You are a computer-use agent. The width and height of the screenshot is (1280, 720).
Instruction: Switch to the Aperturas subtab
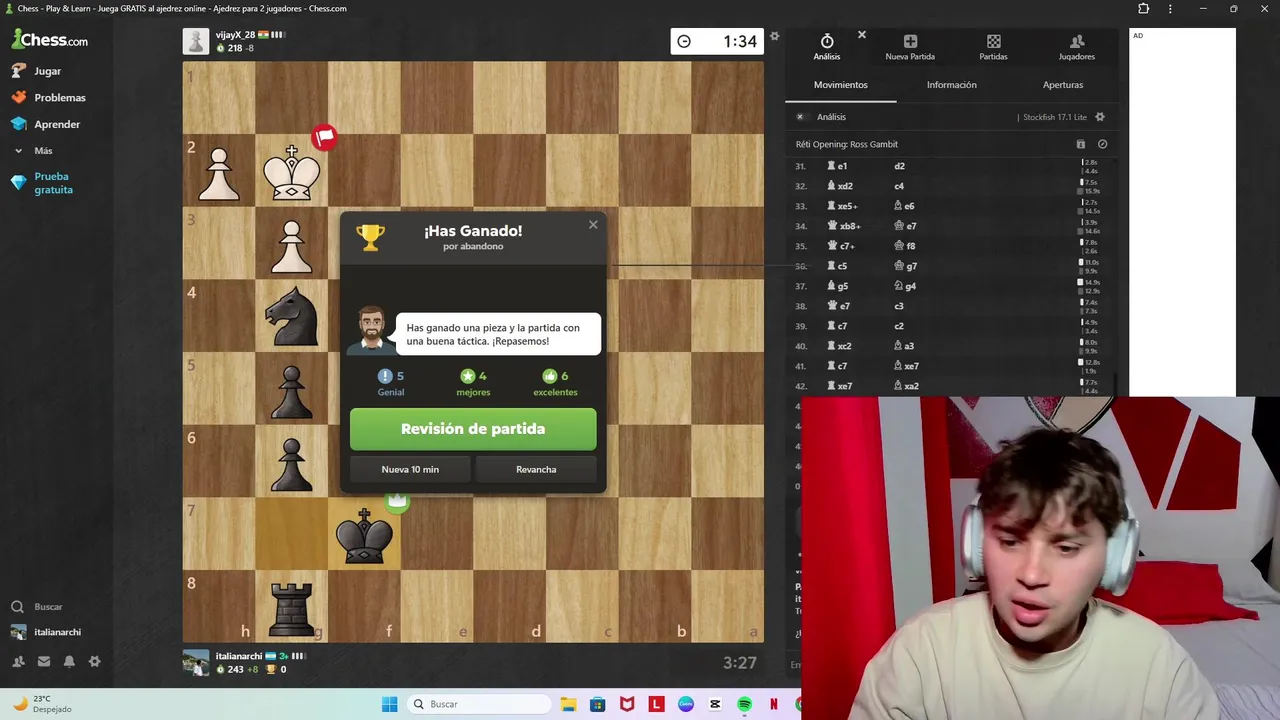click(x=1063, y=85)
